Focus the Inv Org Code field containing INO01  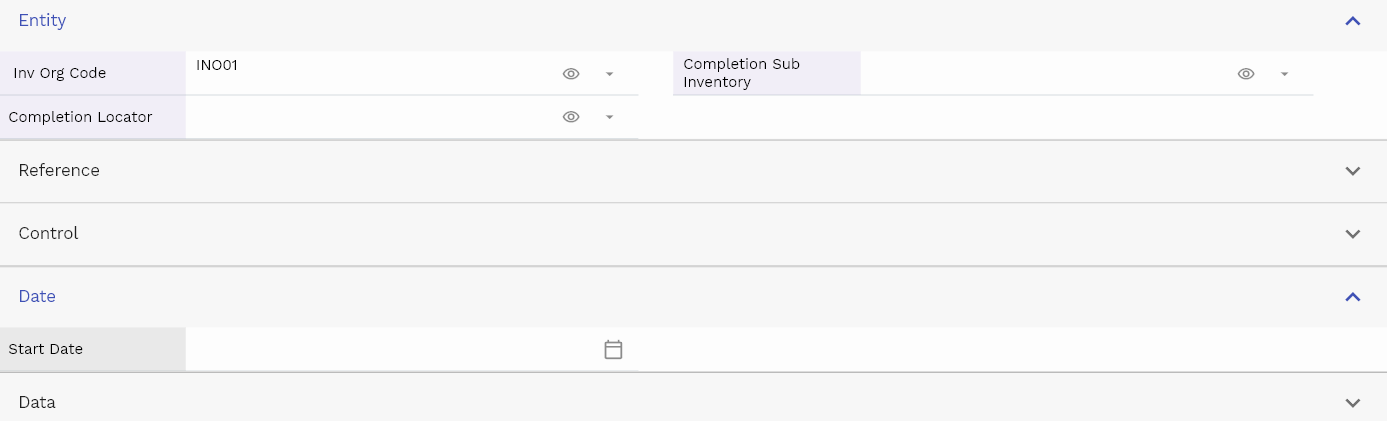[370, 73]
